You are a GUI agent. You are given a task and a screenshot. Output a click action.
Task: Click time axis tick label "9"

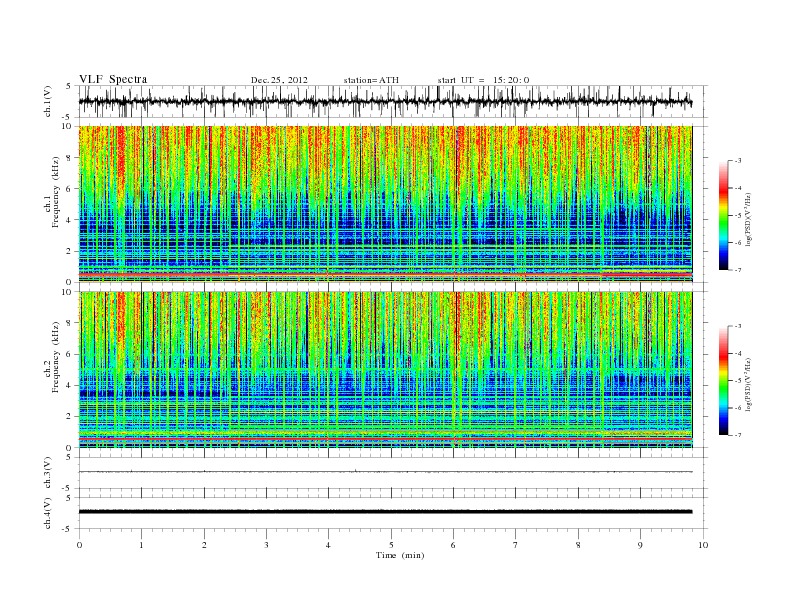[640, 545]
